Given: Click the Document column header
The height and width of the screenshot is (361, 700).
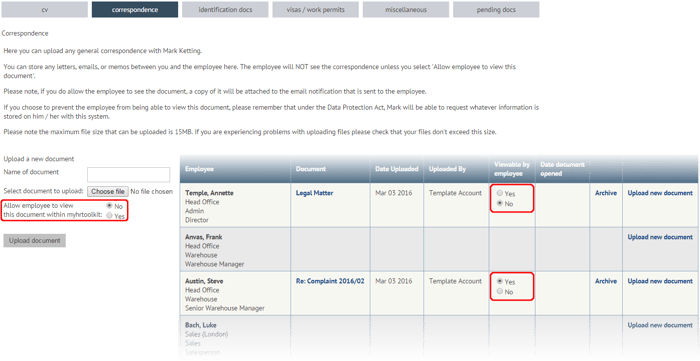Looking at the screenshot, I should click(311, 169).
